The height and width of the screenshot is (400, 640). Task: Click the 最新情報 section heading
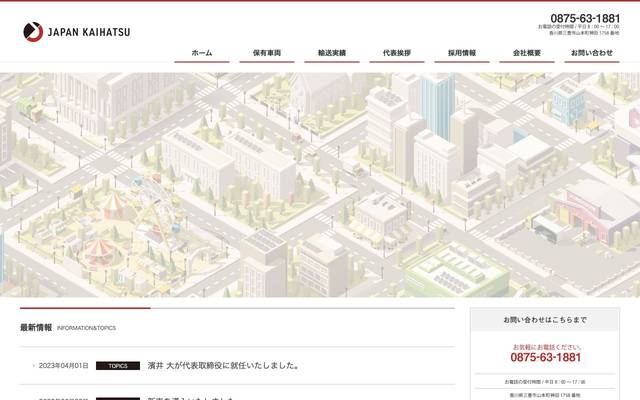[36, 328]
